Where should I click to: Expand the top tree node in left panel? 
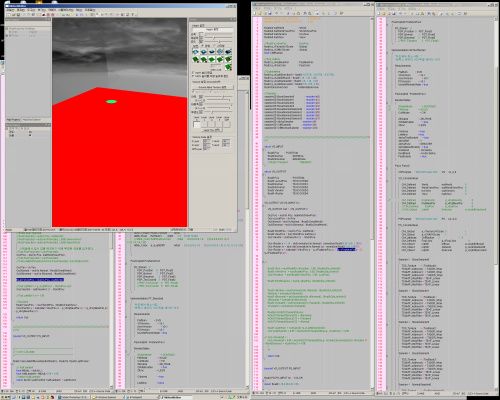[7, 29]
